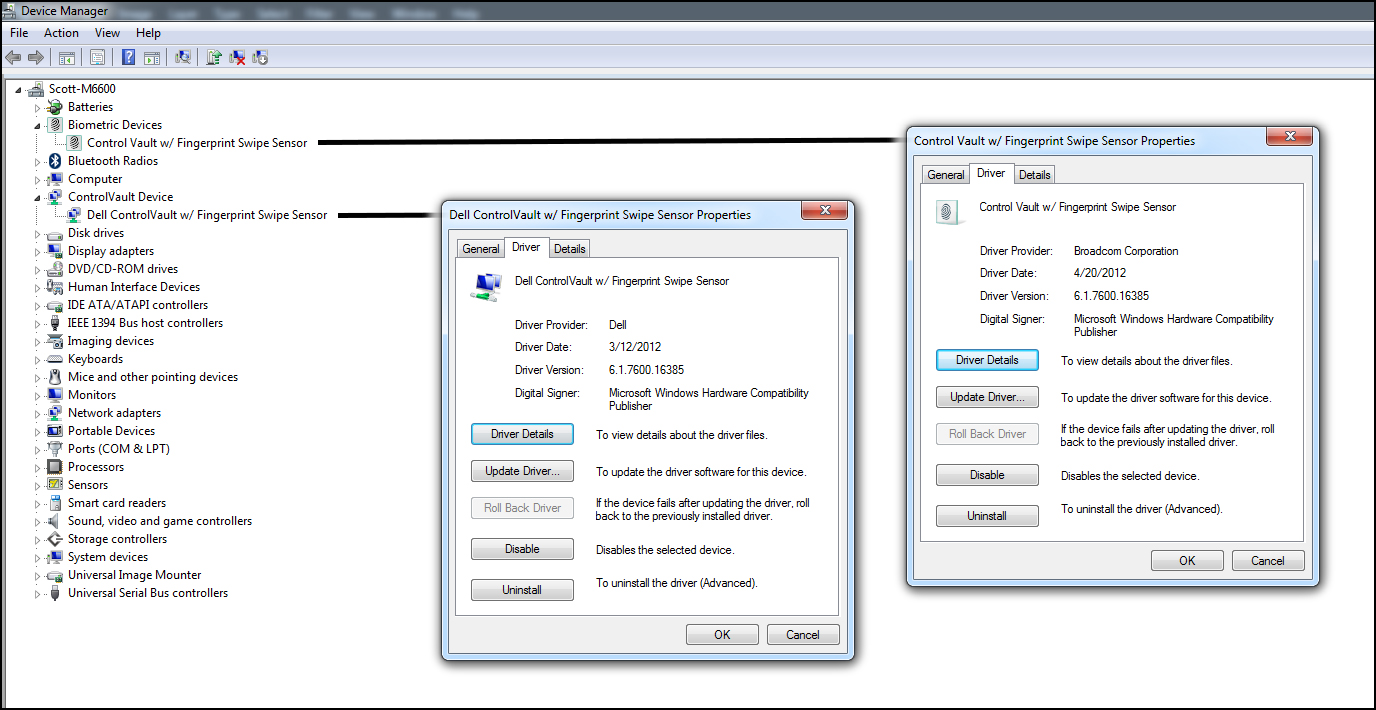1376x710 pixels.
Task: Click the Update Driver Software toolbar icon
Action: click(214, 57)
